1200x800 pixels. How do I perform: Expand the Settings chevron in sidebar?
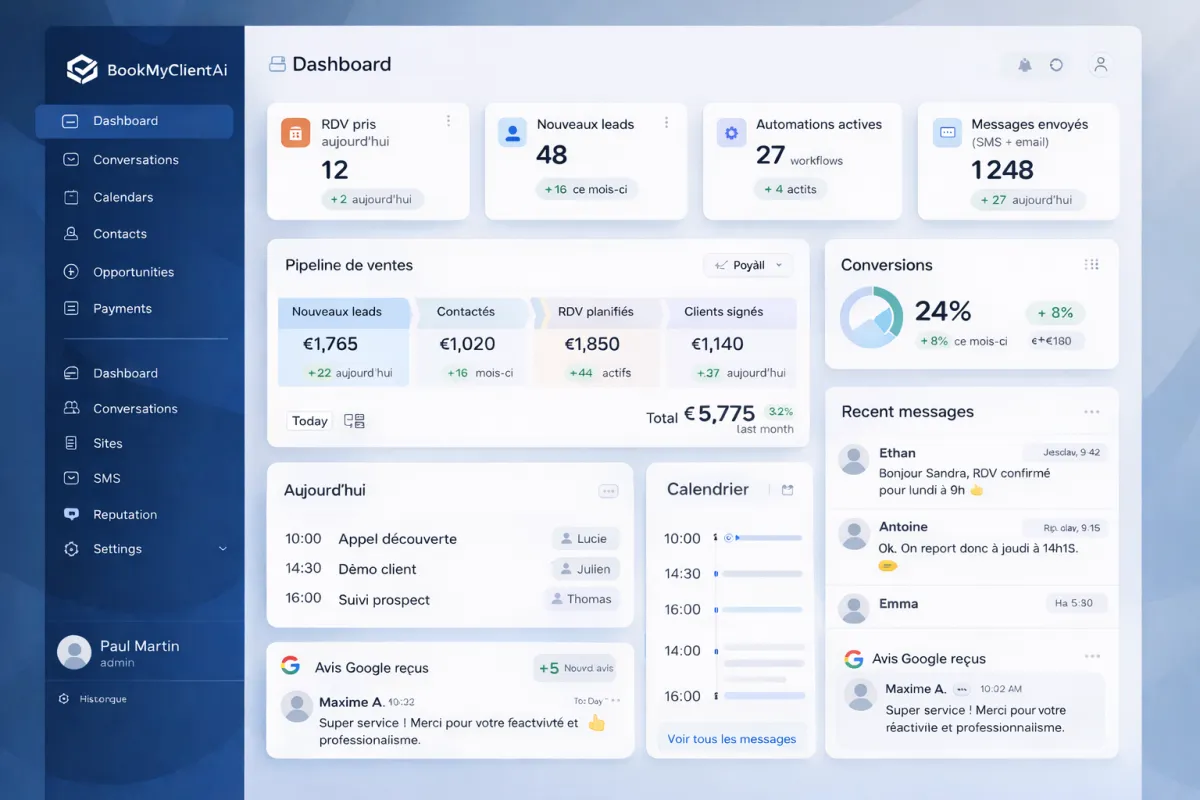coord(223,549)
